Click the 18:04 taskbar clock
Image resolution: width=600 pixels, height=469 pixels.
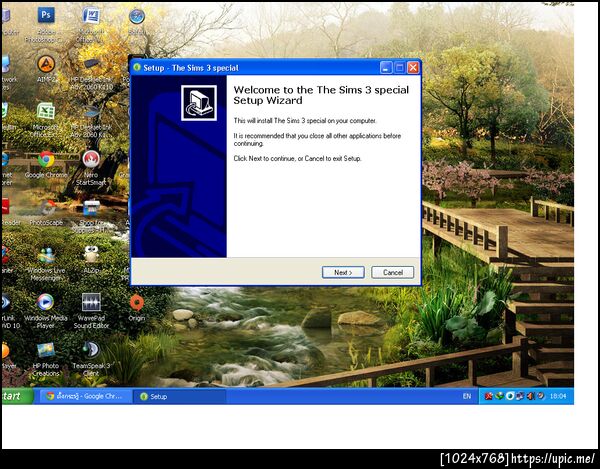(x=558, y=396)
